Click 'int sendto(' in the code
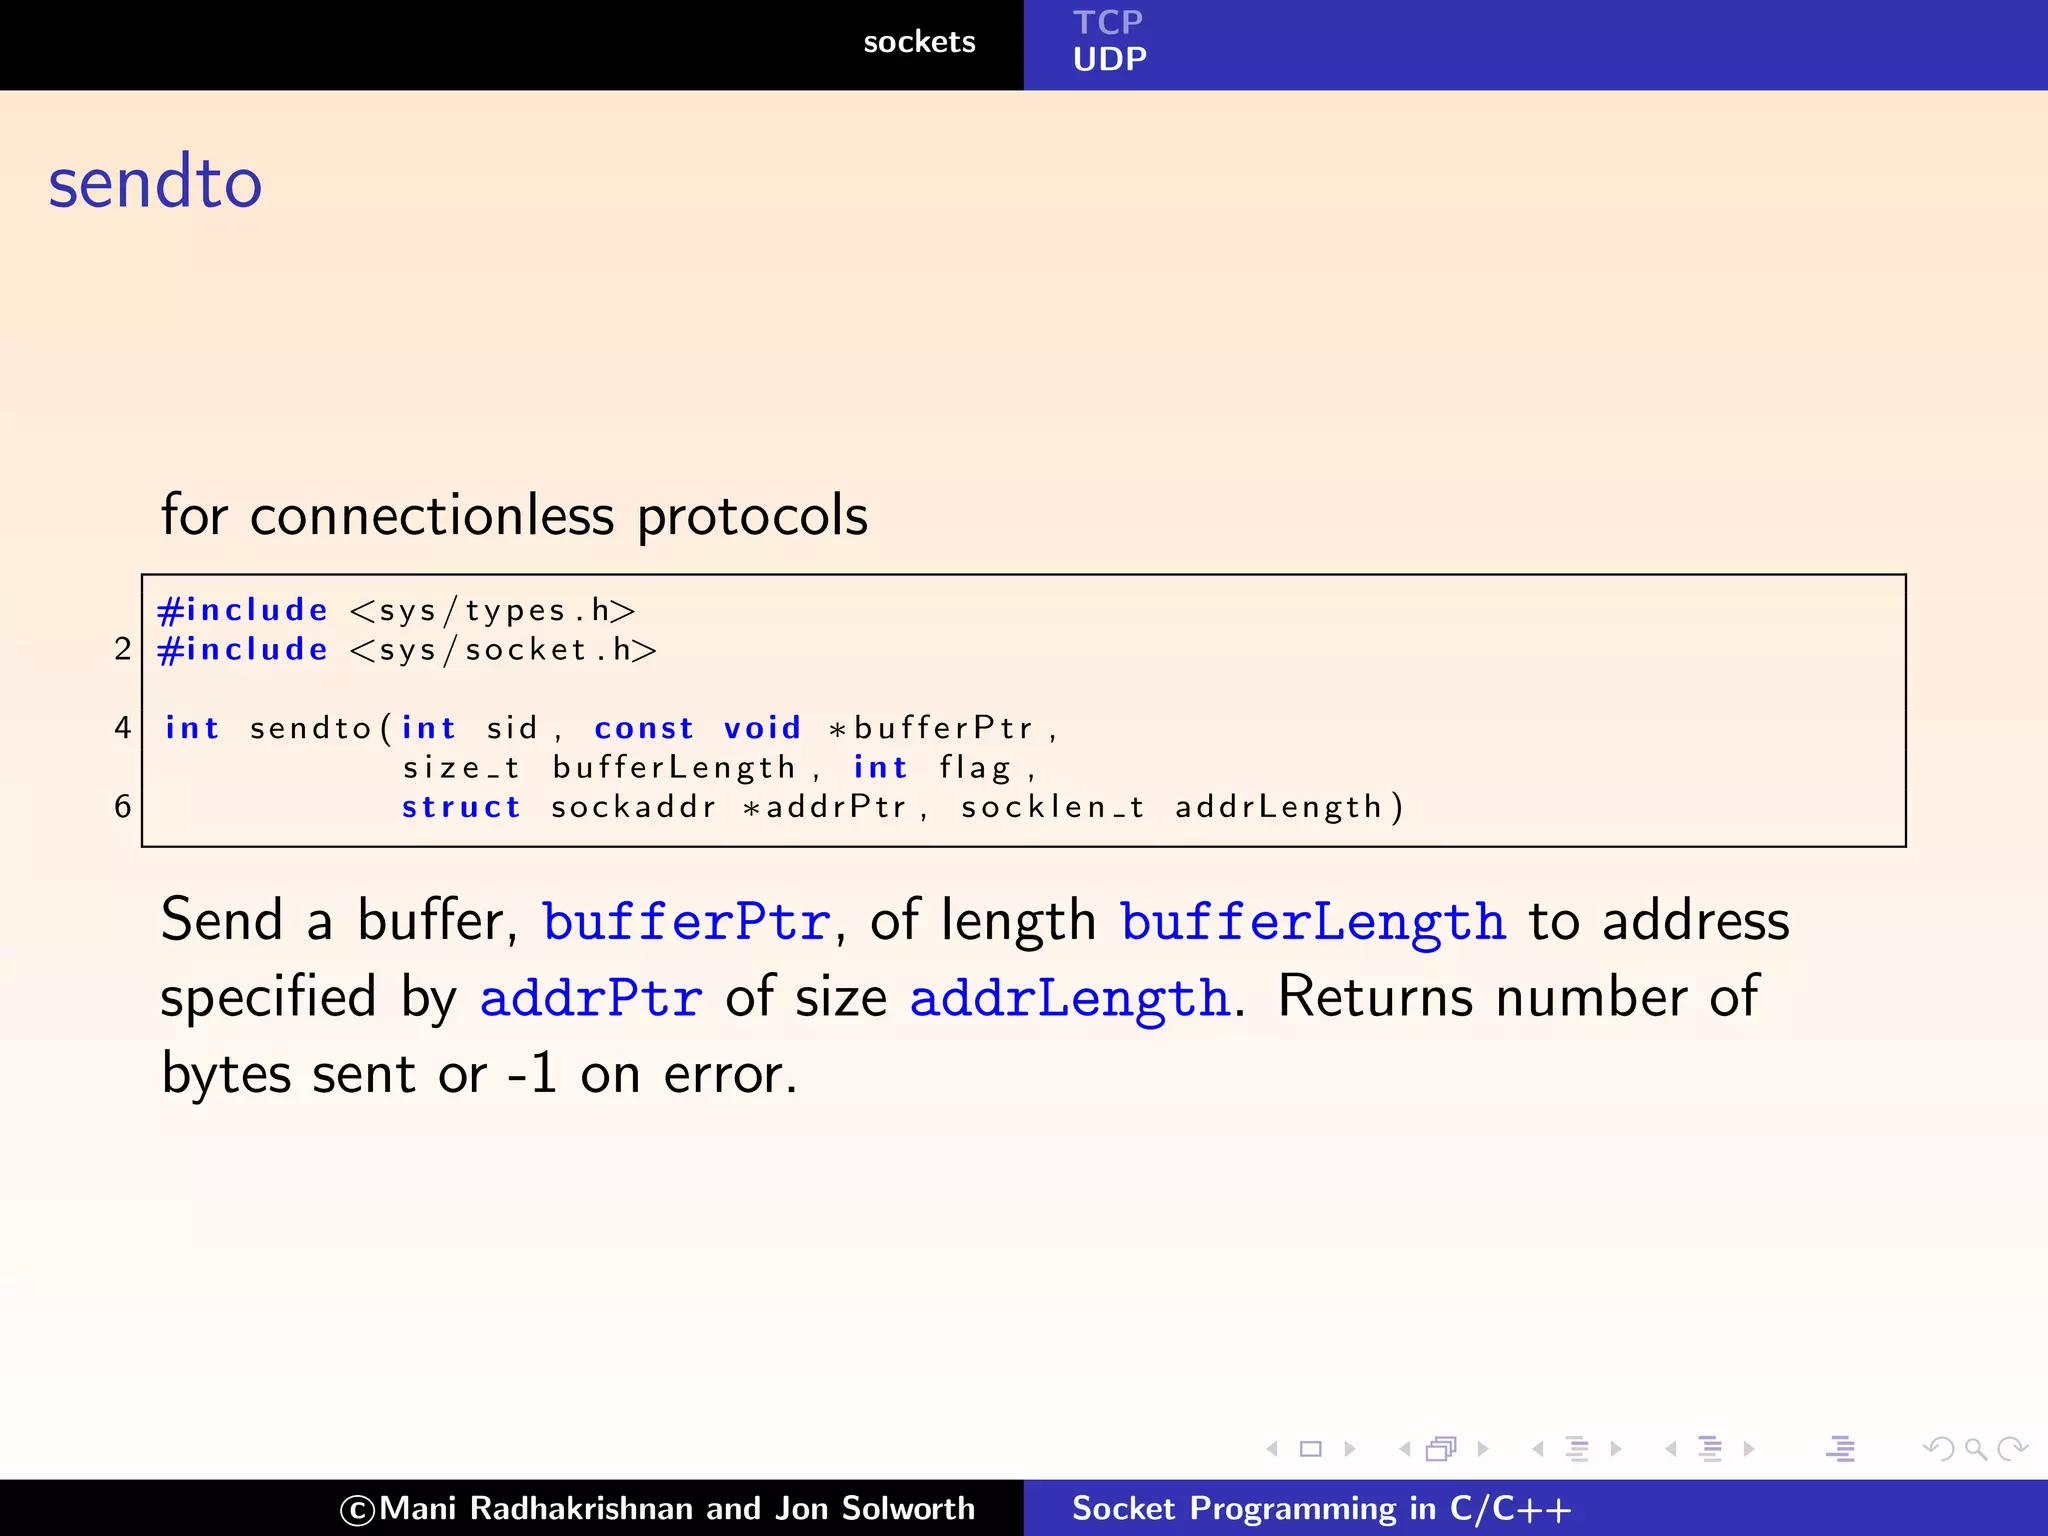This screenshot has height=1536, width=2048. [x=279, y=728]
